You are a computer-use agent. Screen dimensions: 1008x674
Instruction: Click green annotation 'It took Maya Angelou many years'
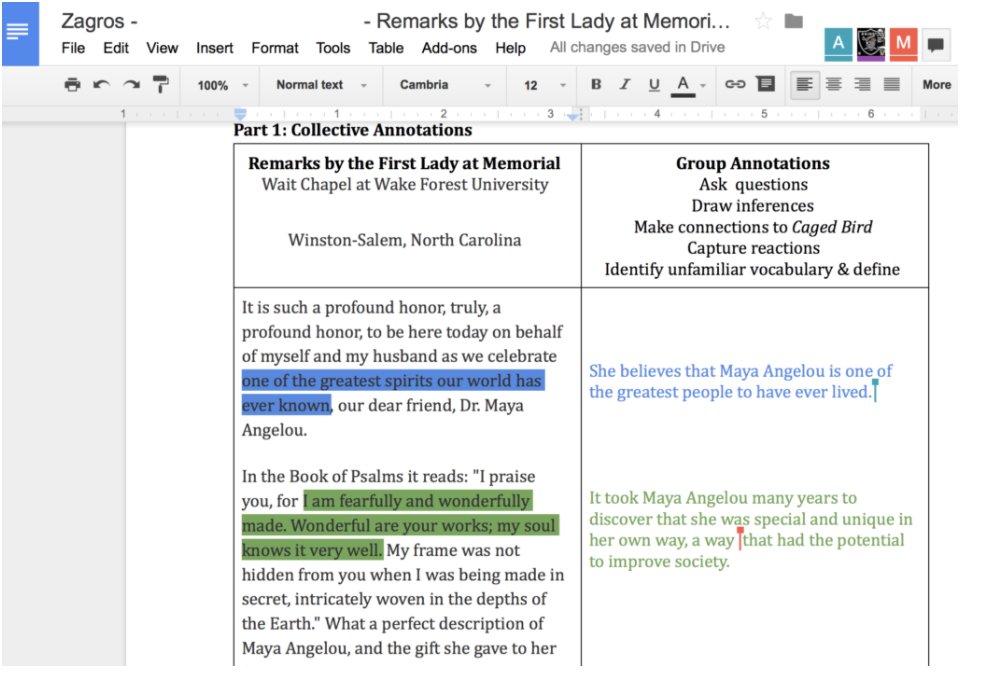pos(723,498)
